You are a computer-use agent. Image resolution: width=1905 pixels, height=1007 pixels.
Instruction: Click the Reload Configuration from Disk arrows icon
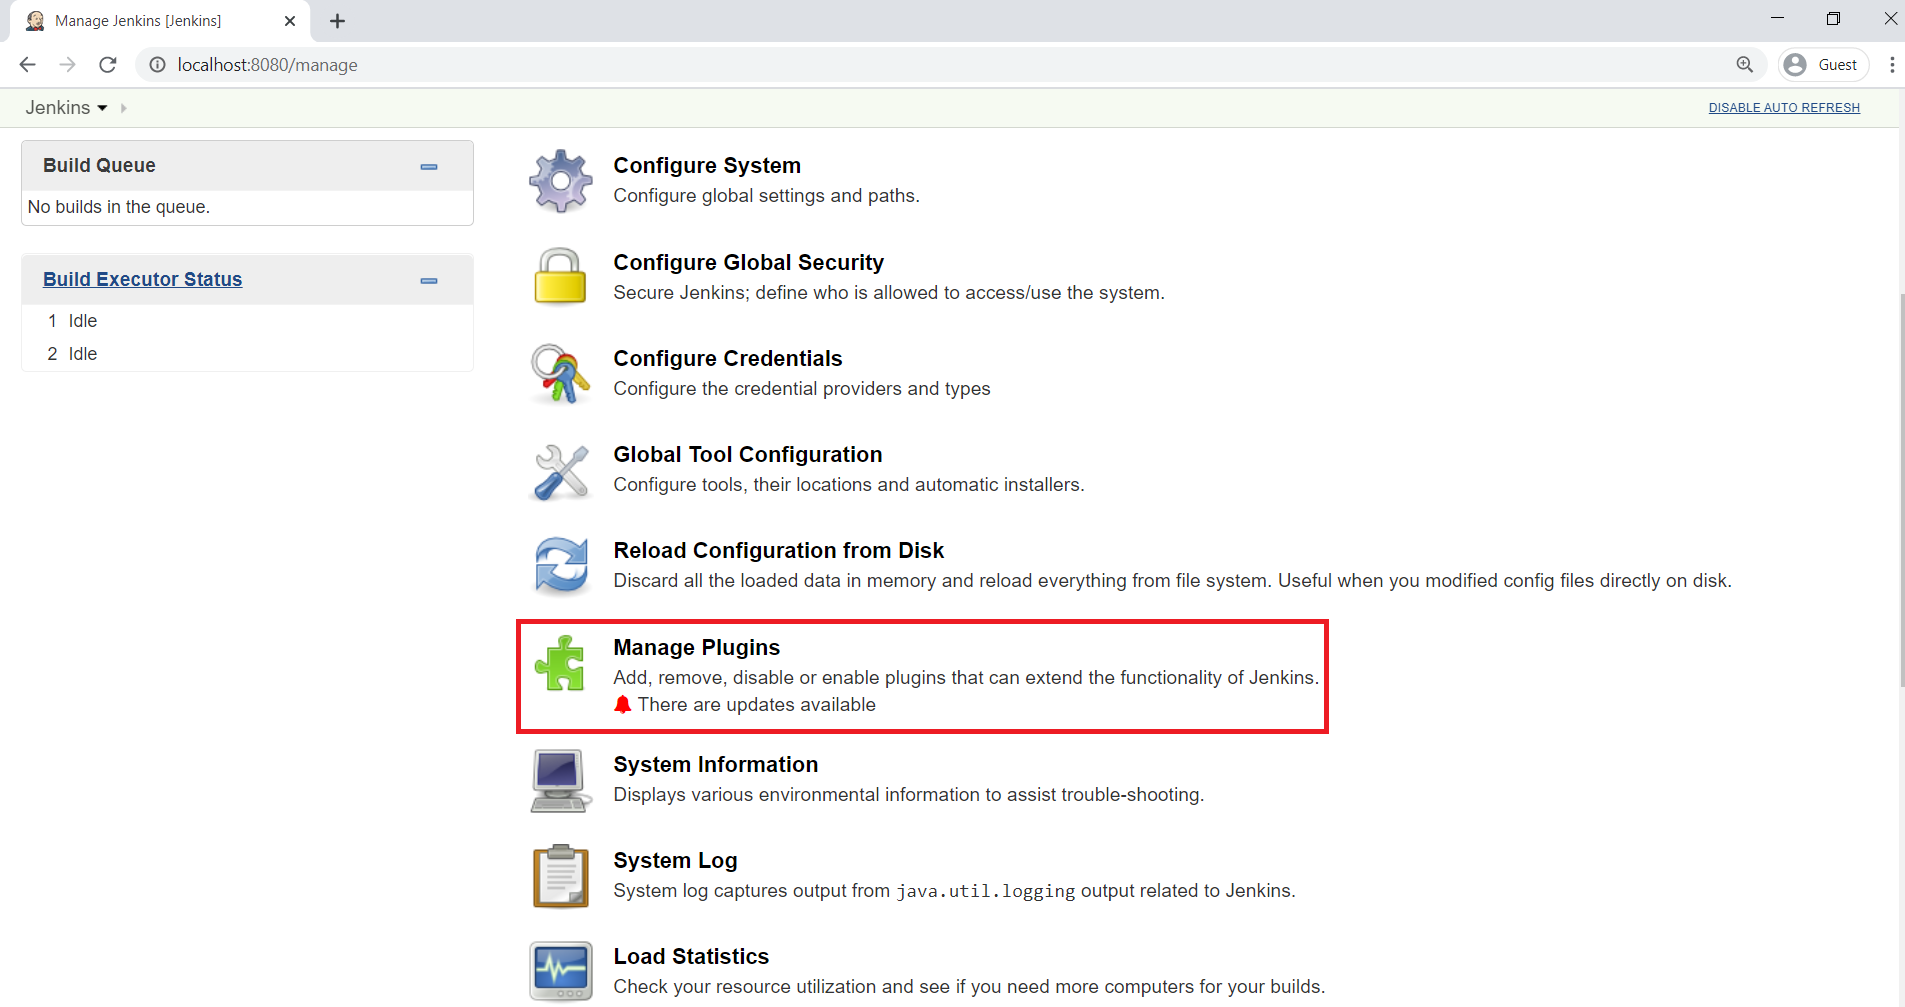click(561, 566)
